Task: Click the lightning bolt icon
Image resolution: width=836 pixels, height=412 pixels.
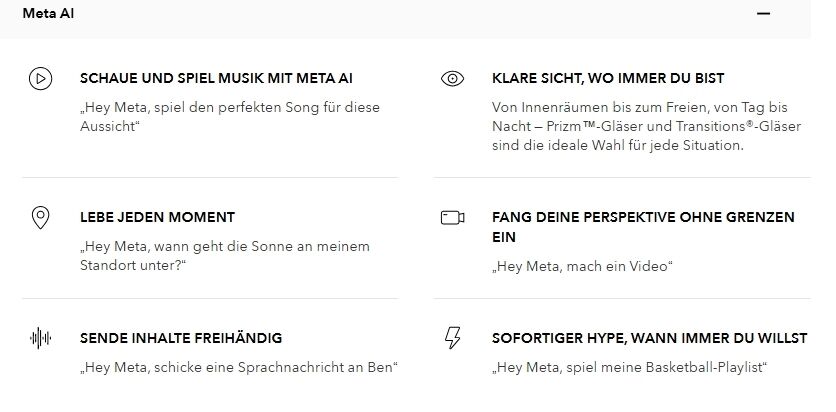Action: click(x=452, y=338)
